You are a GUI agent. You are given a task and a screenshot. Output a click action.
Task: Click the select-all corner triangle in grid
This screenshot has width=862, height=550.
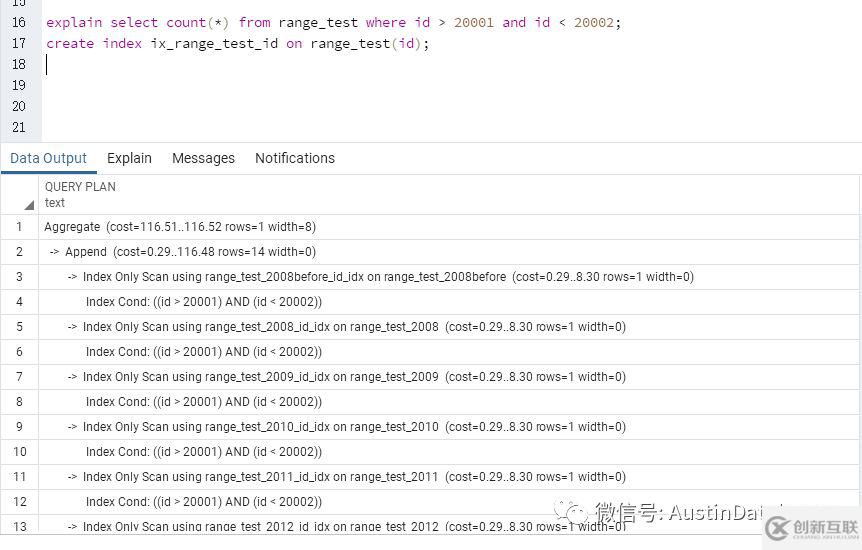click(x=29, y=205)
